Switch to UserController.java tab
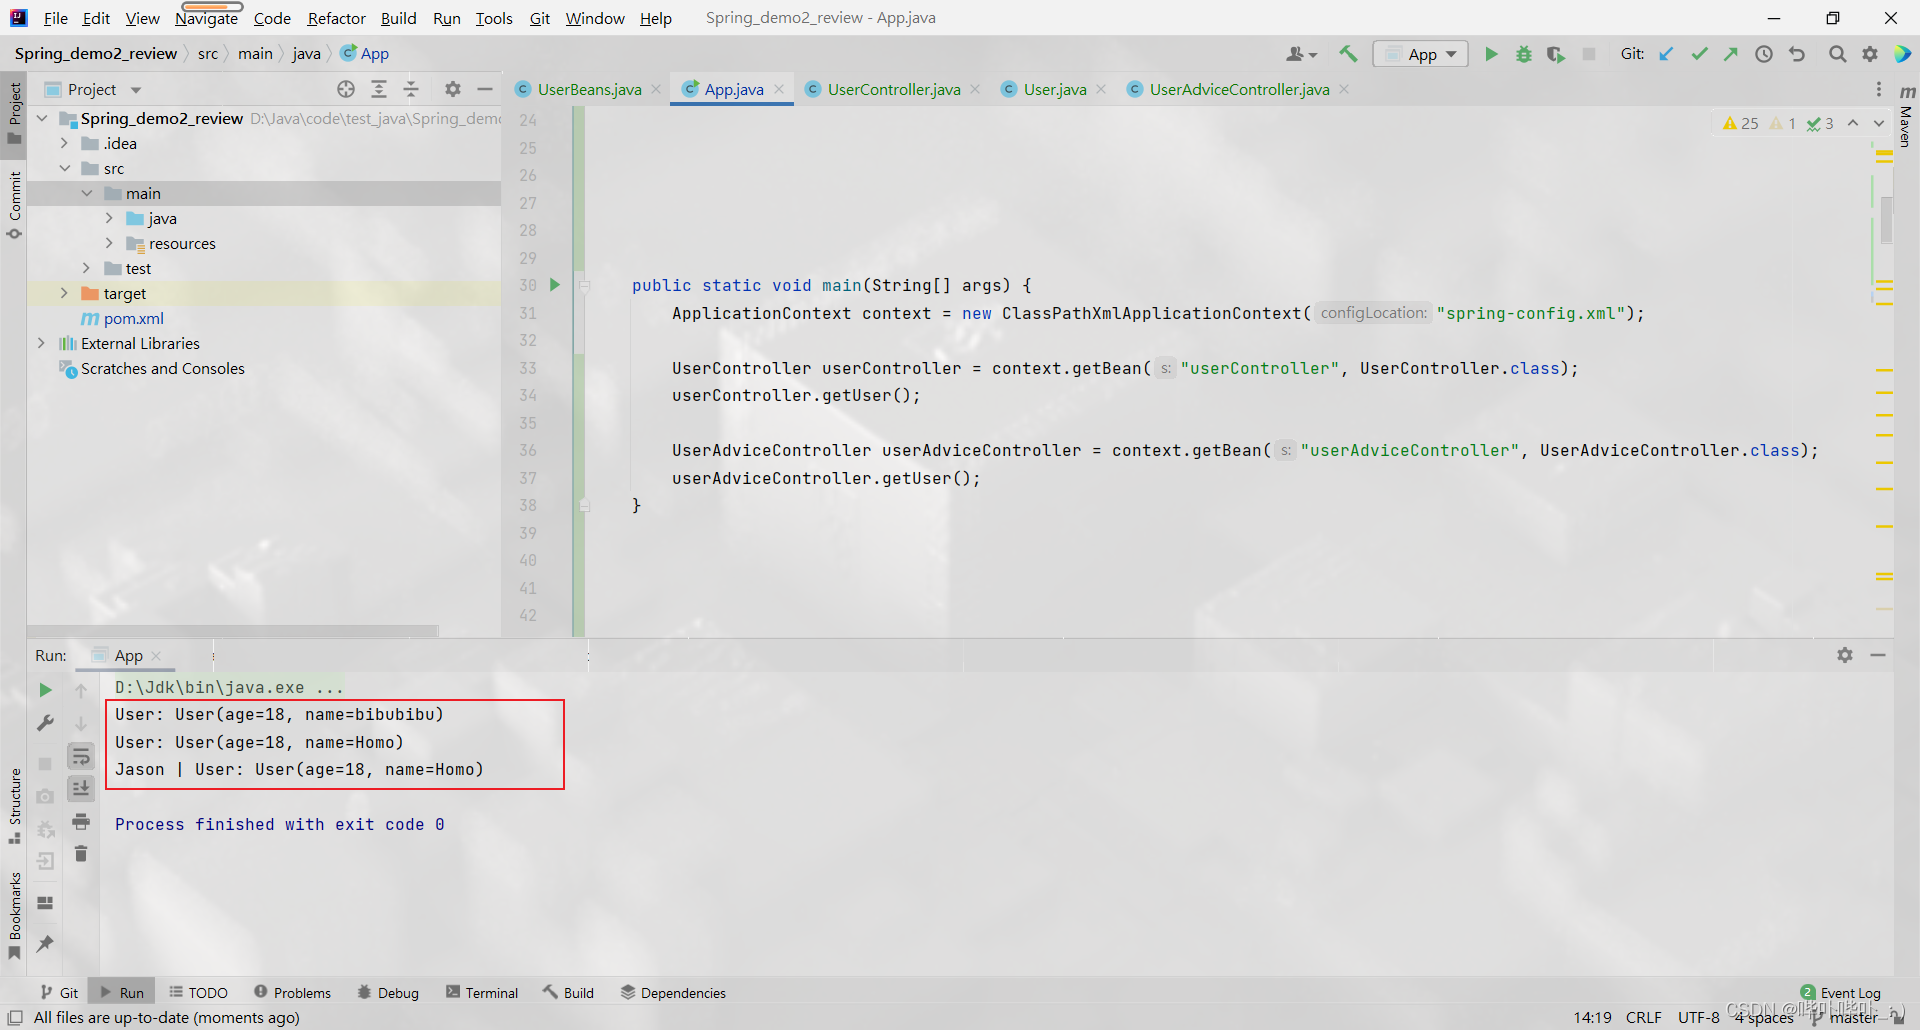Image resolution: width=1920 pixels, height=1030 pixels. point(893,89)
